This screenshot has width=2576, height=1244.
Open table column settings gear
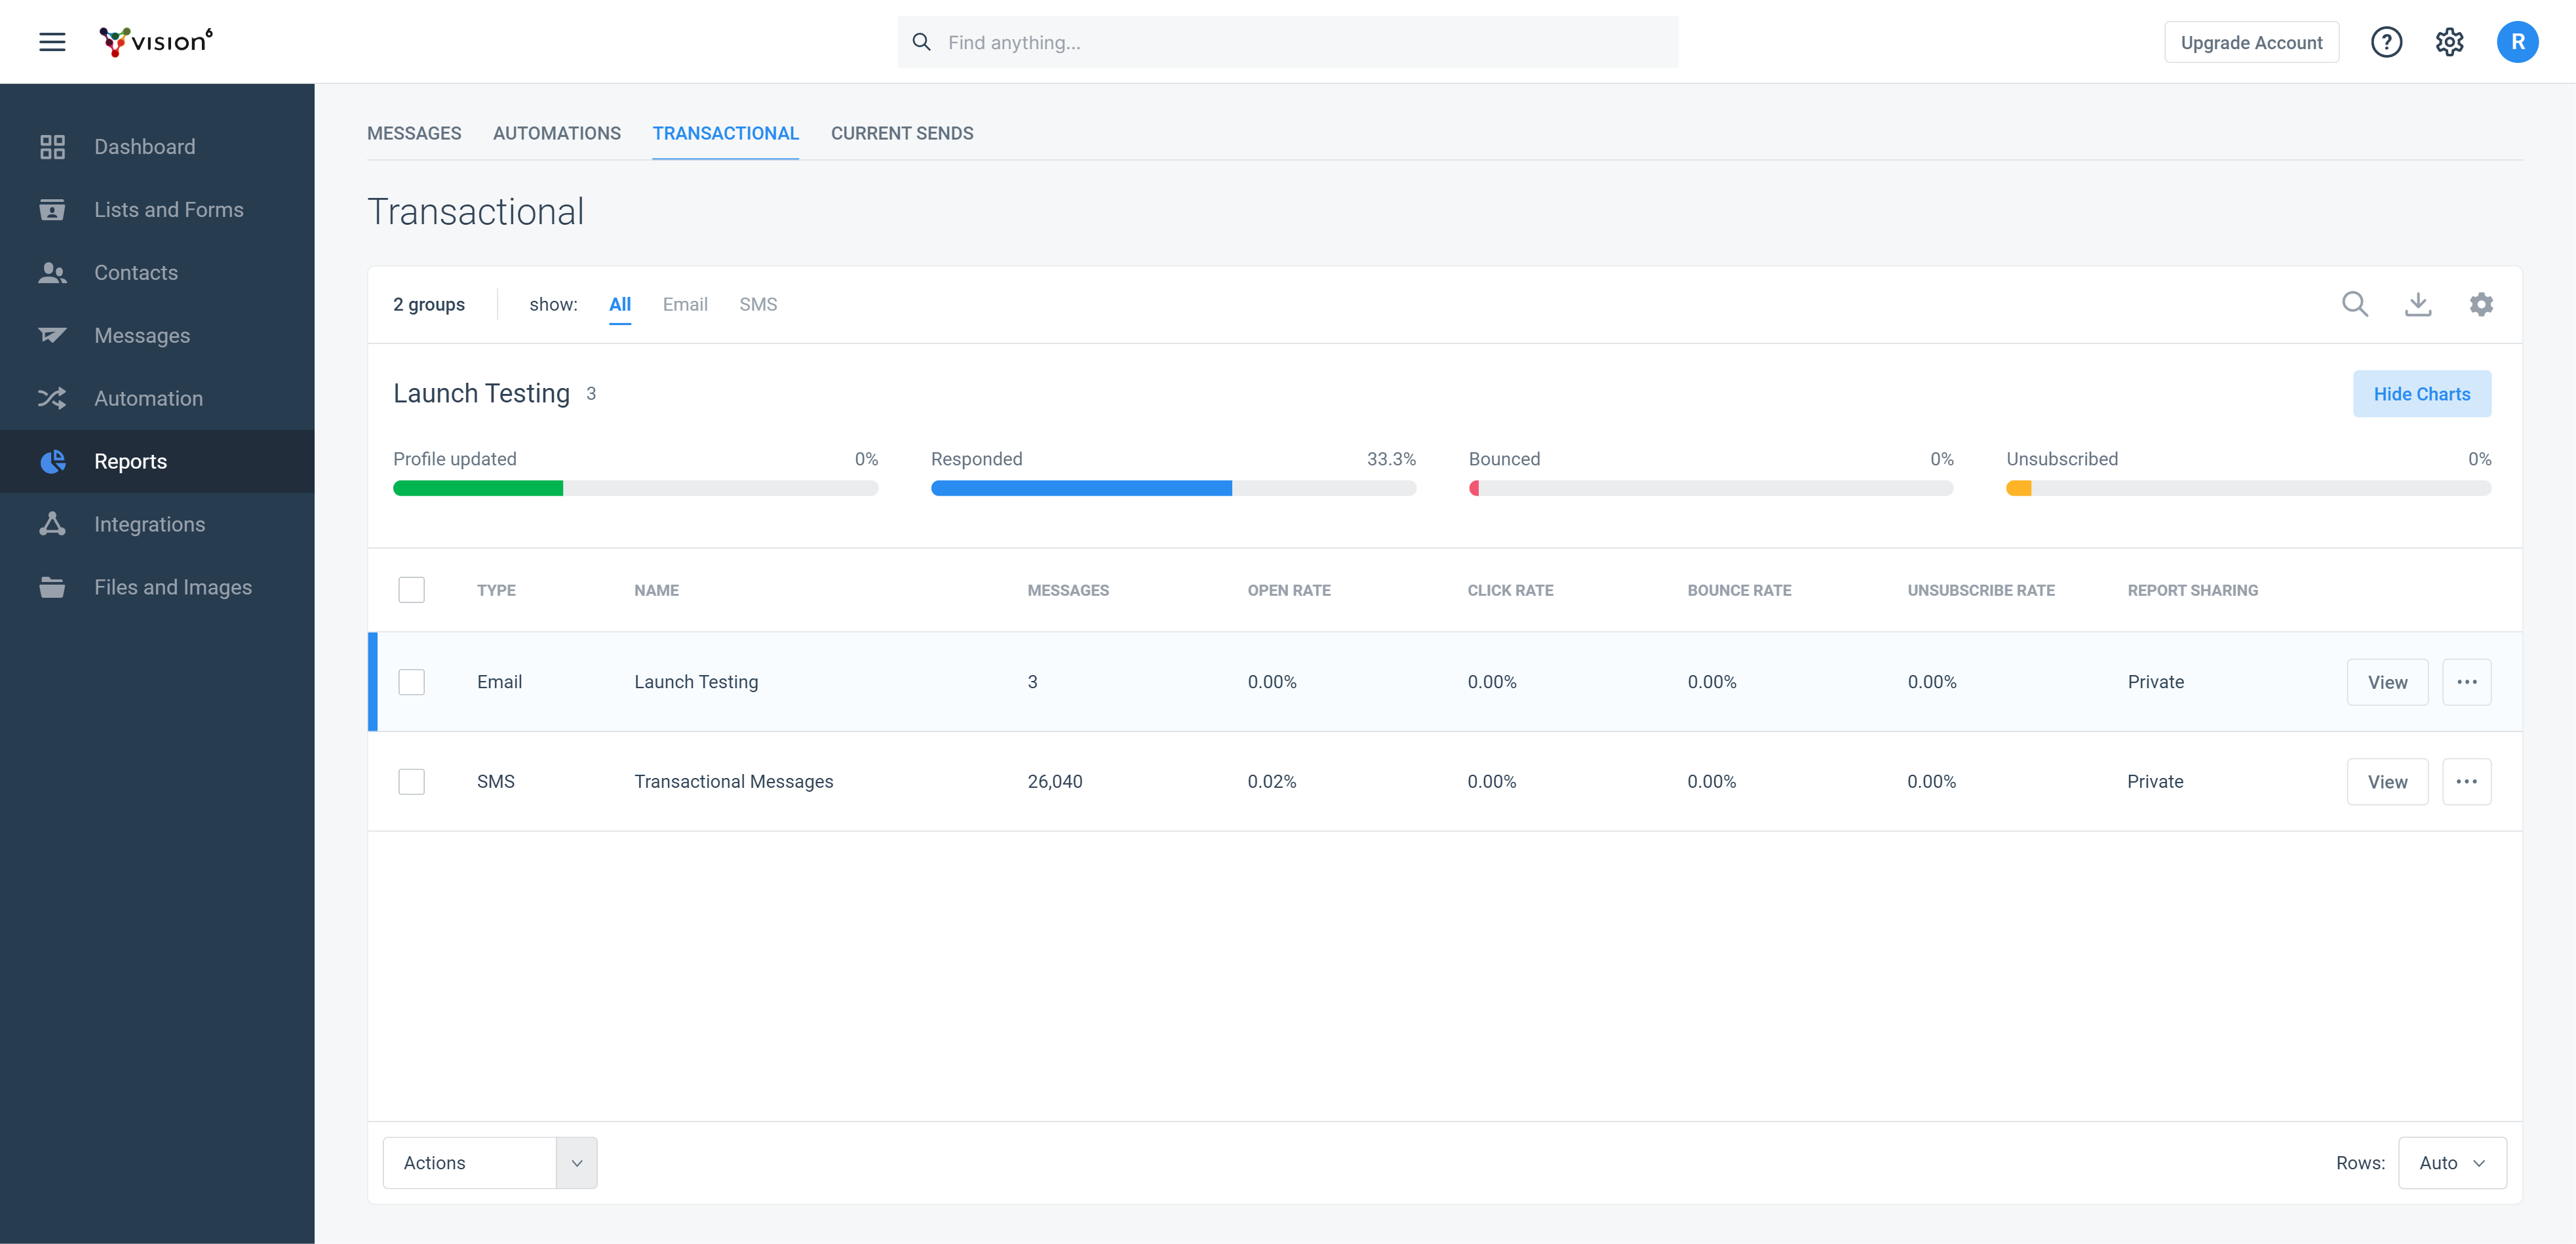2481,304
